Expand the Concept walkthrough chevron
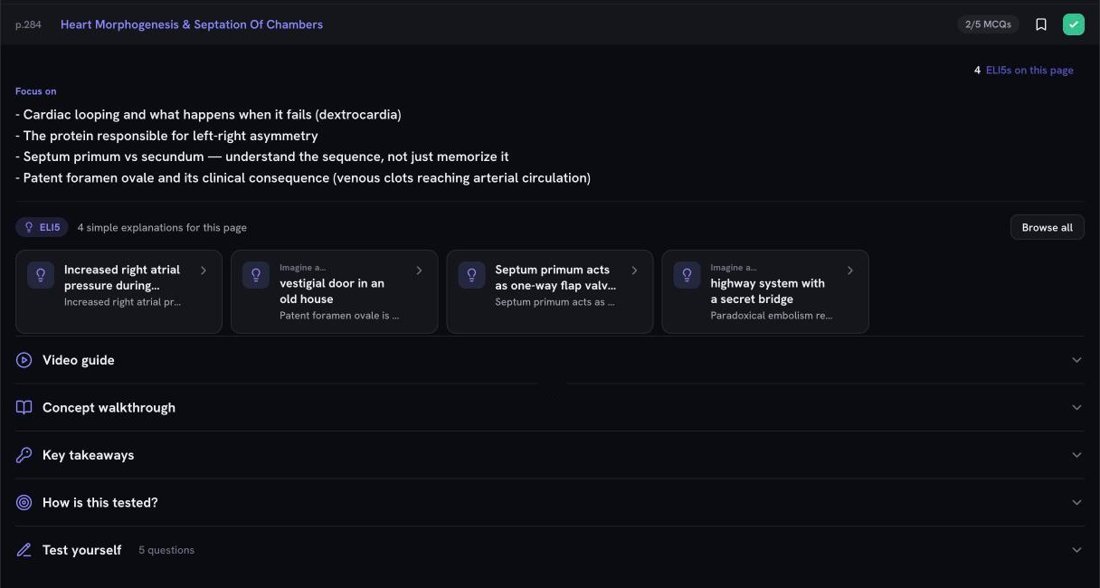1100x588 pixels. [x=1076, y=408]
